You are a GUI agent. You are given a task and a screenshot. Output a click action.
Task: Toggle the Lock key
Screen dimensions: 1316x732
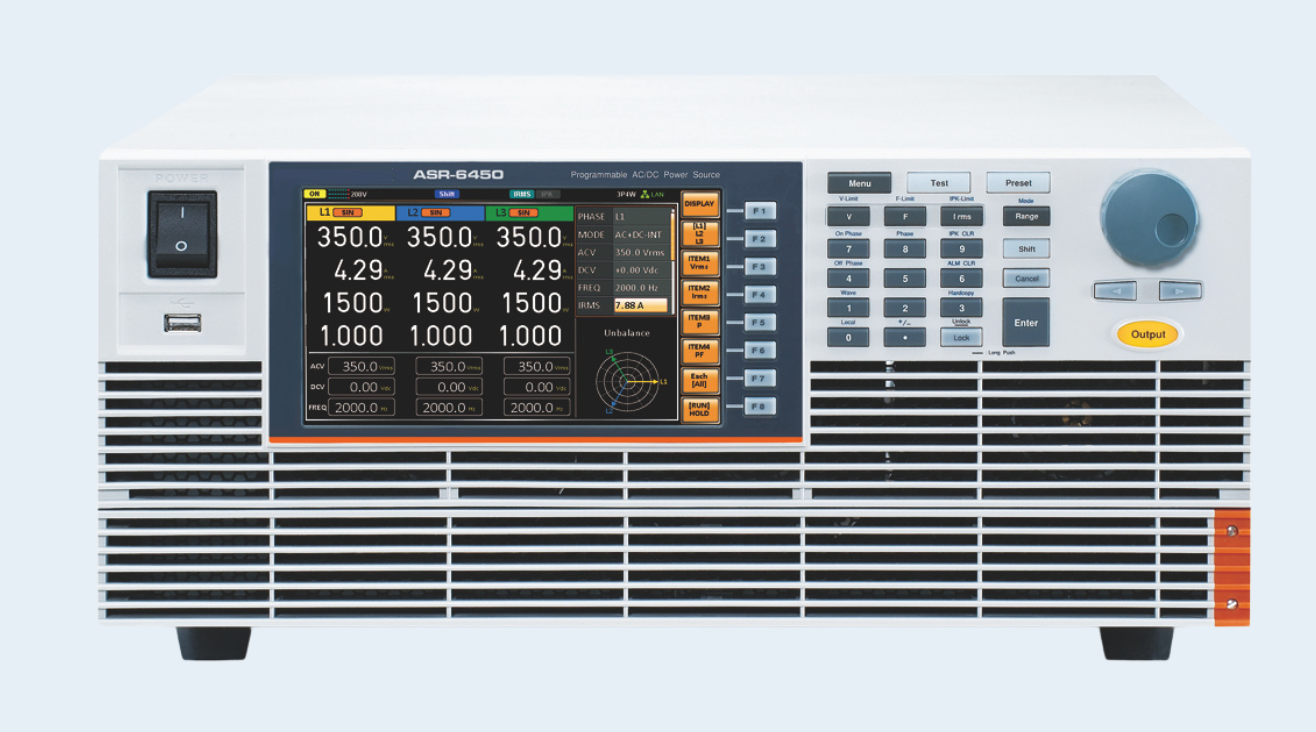(x=961, y=338)
